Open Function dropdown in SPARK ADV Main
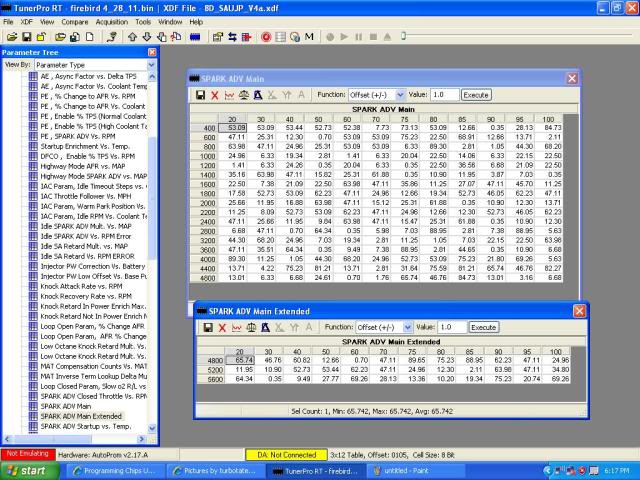This screenshot has width=640, height=480. click(x=400, y=95)
